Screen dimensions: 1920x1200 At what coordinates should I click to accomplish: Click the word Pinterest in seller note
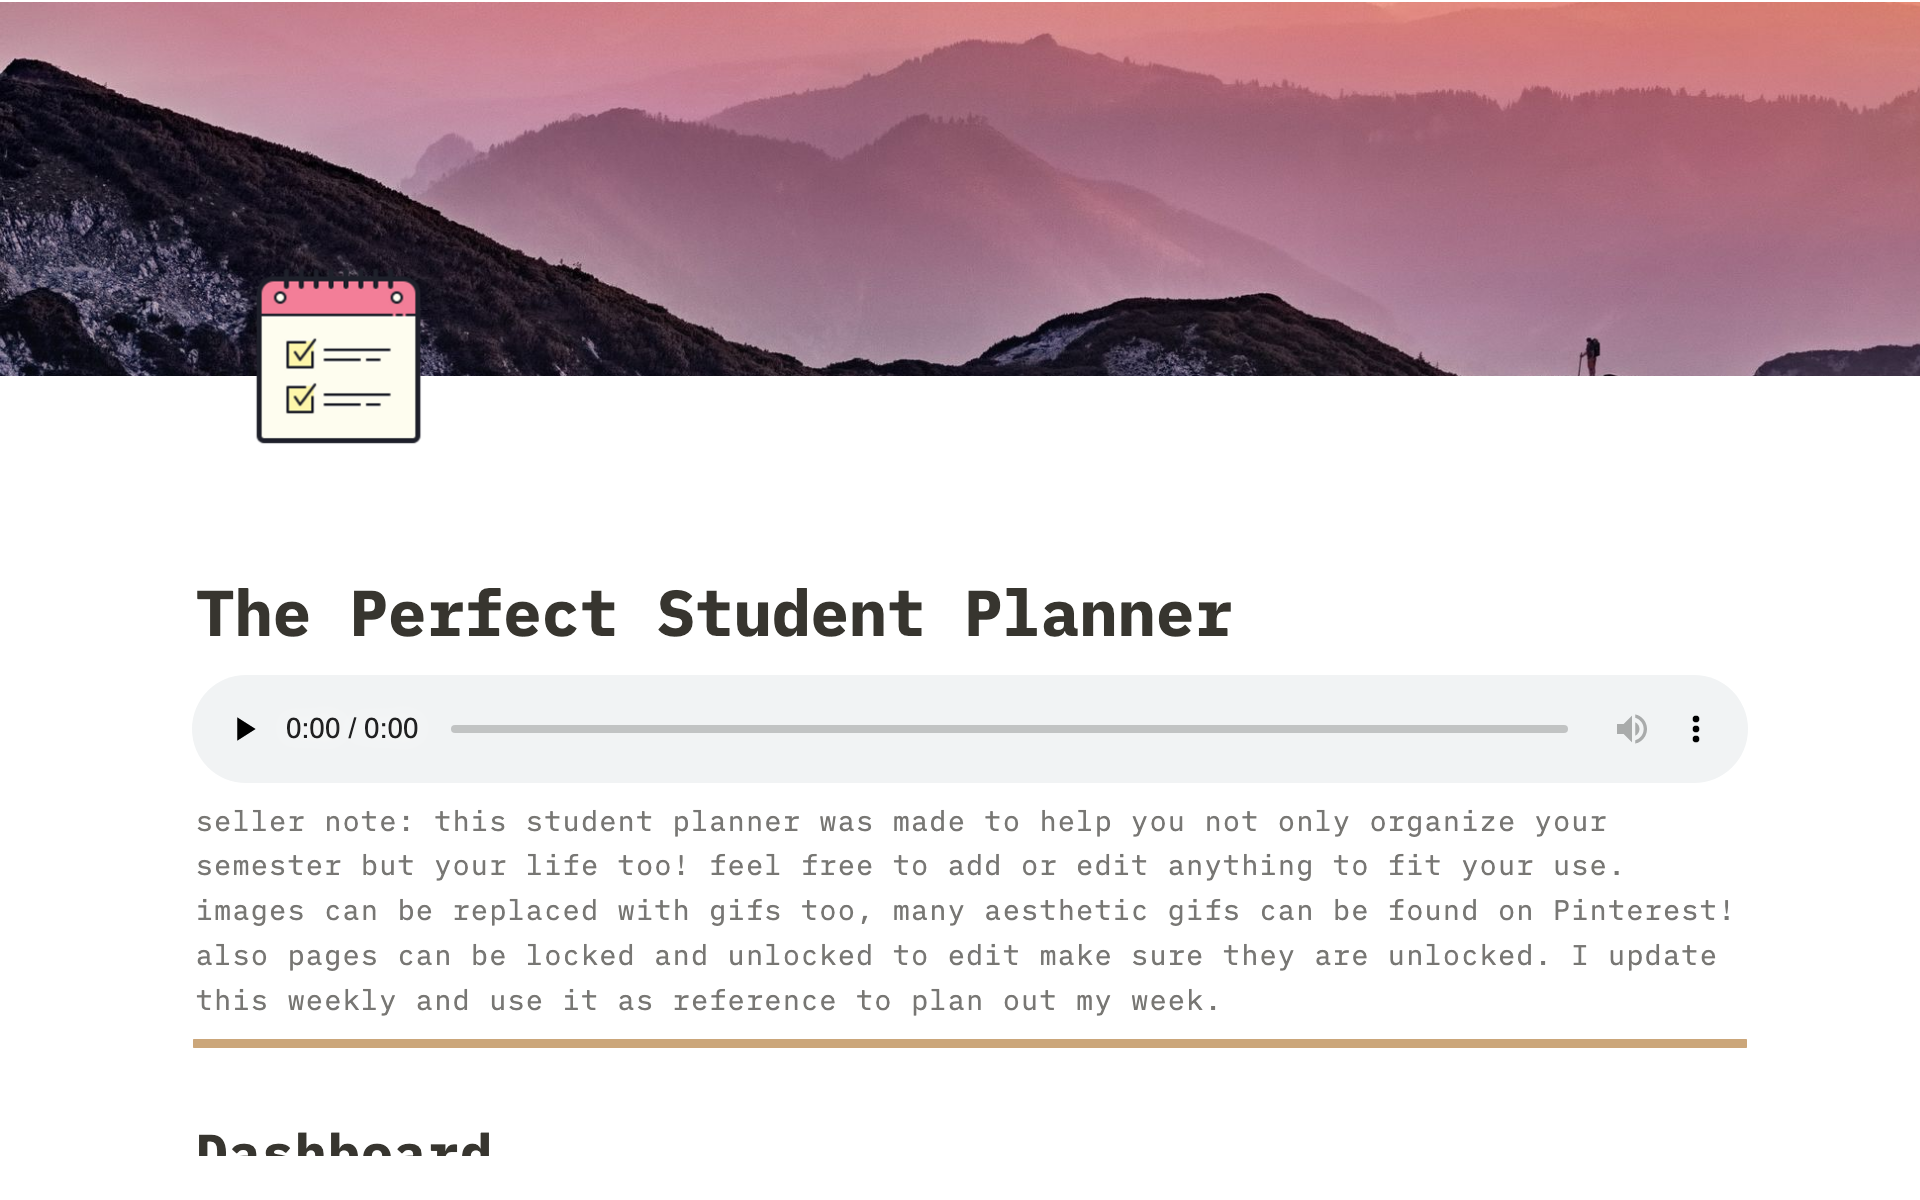click(1642, 911)
